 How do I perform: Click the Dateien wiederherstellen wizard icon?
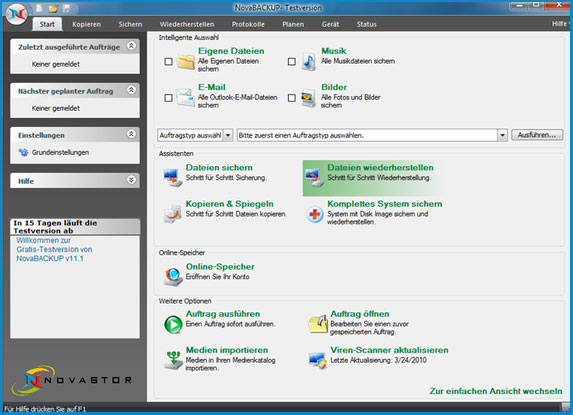314,178
